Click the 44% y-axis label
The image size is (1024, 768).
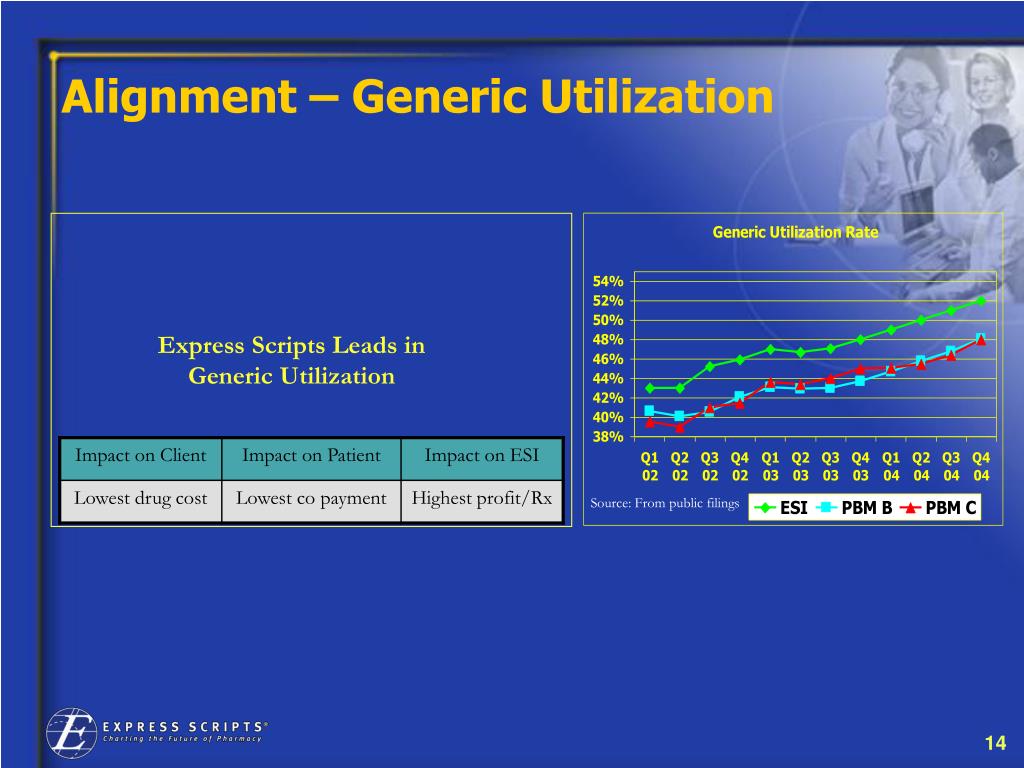[x=608, y=379]
